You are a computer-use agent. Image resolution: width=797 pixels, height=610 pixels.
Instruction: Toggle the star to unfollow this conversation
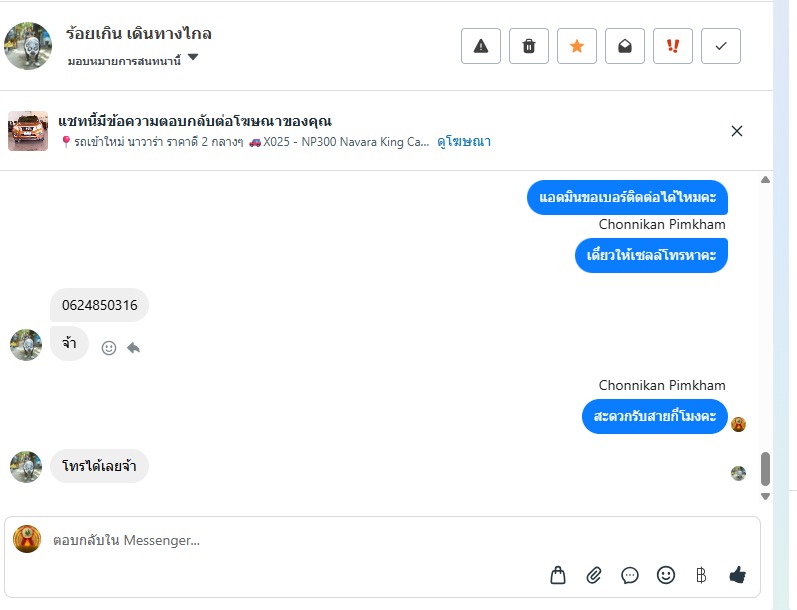click(x=577, y=46)
